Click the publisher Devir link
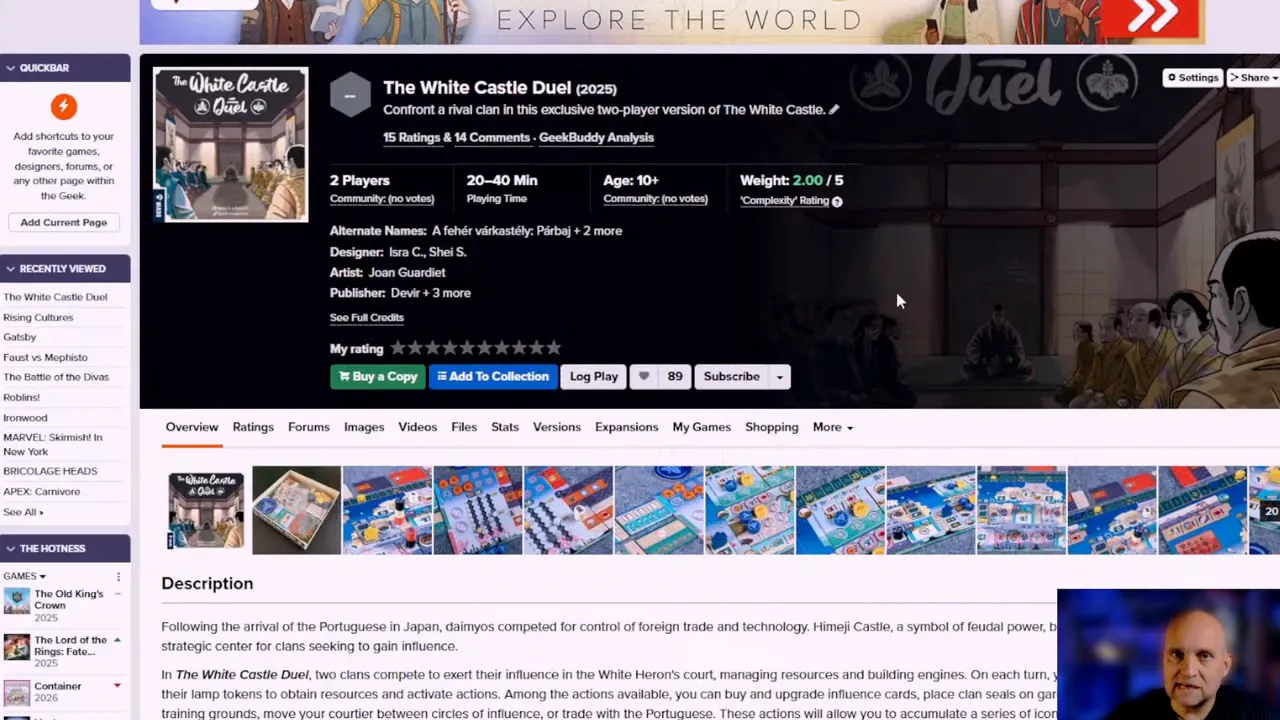 [403, 293]
